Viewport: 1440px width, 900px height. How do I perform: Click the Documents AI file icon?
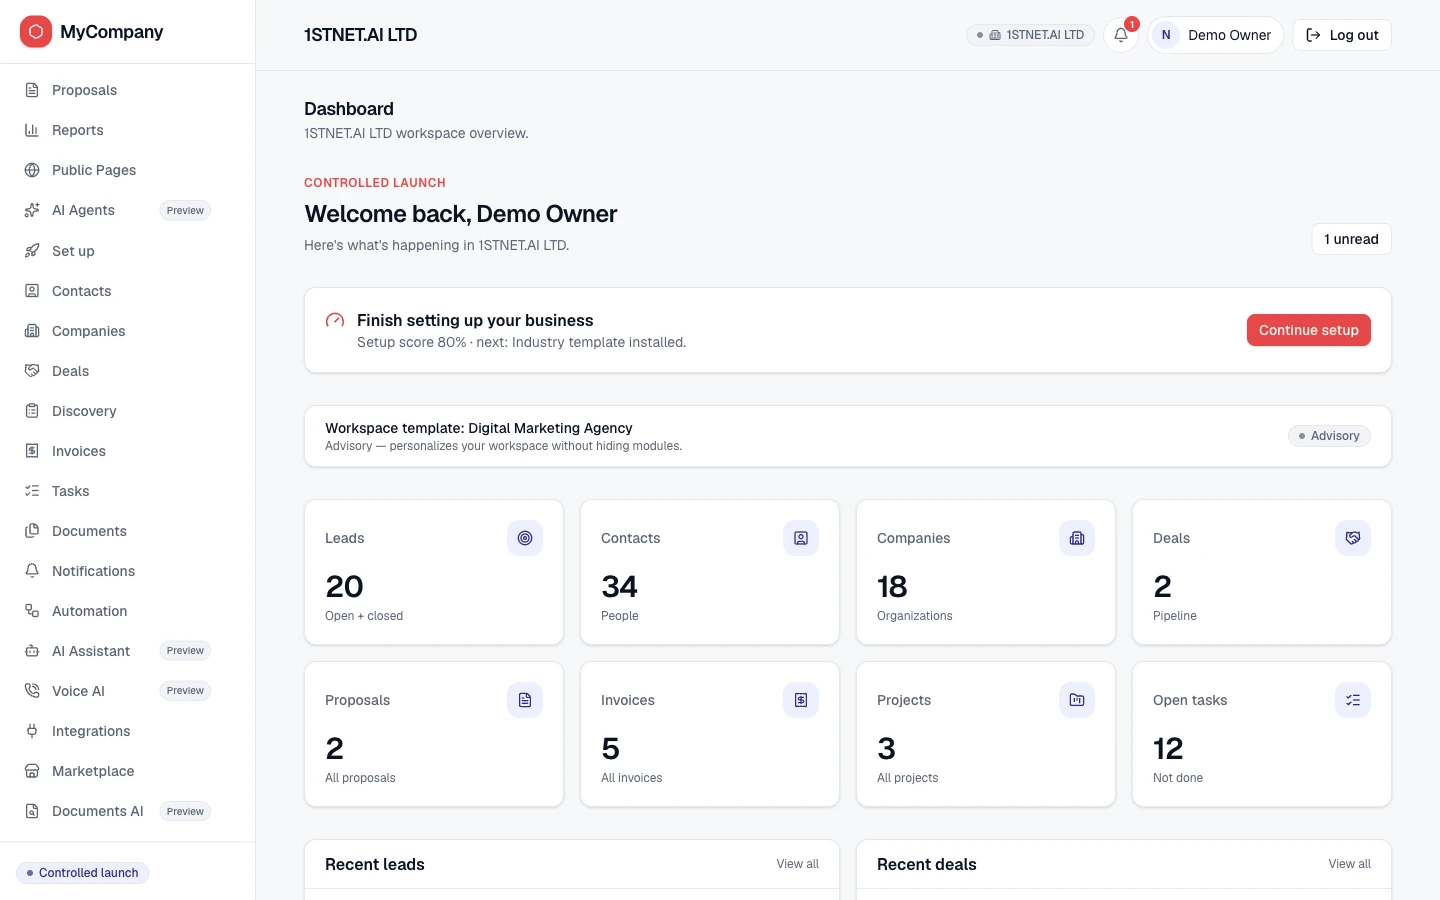(32, 811)
